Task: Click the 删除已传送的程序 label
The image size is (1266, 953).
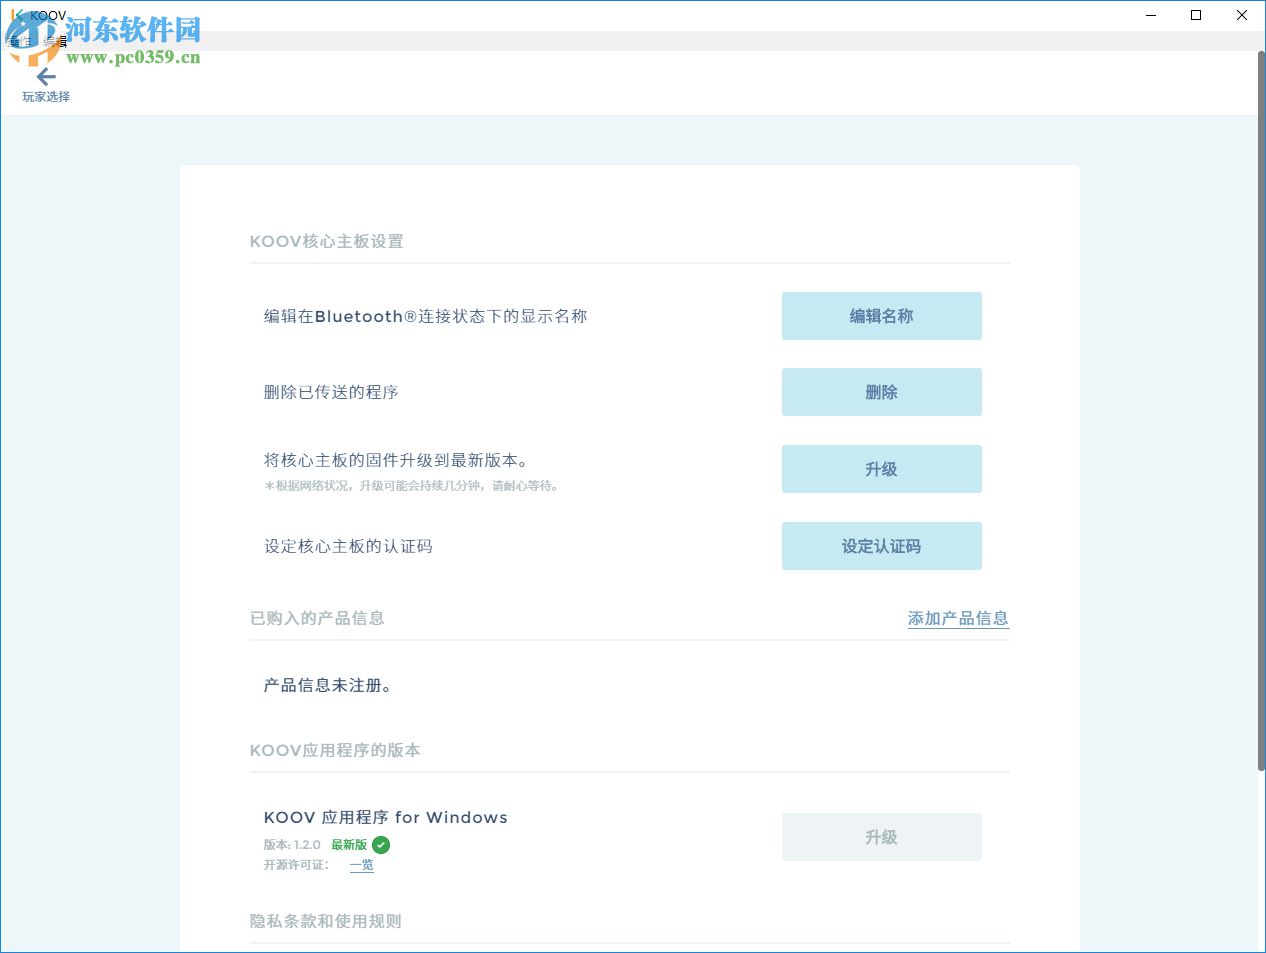Action: pyautogui.click(x=331, y=392)
